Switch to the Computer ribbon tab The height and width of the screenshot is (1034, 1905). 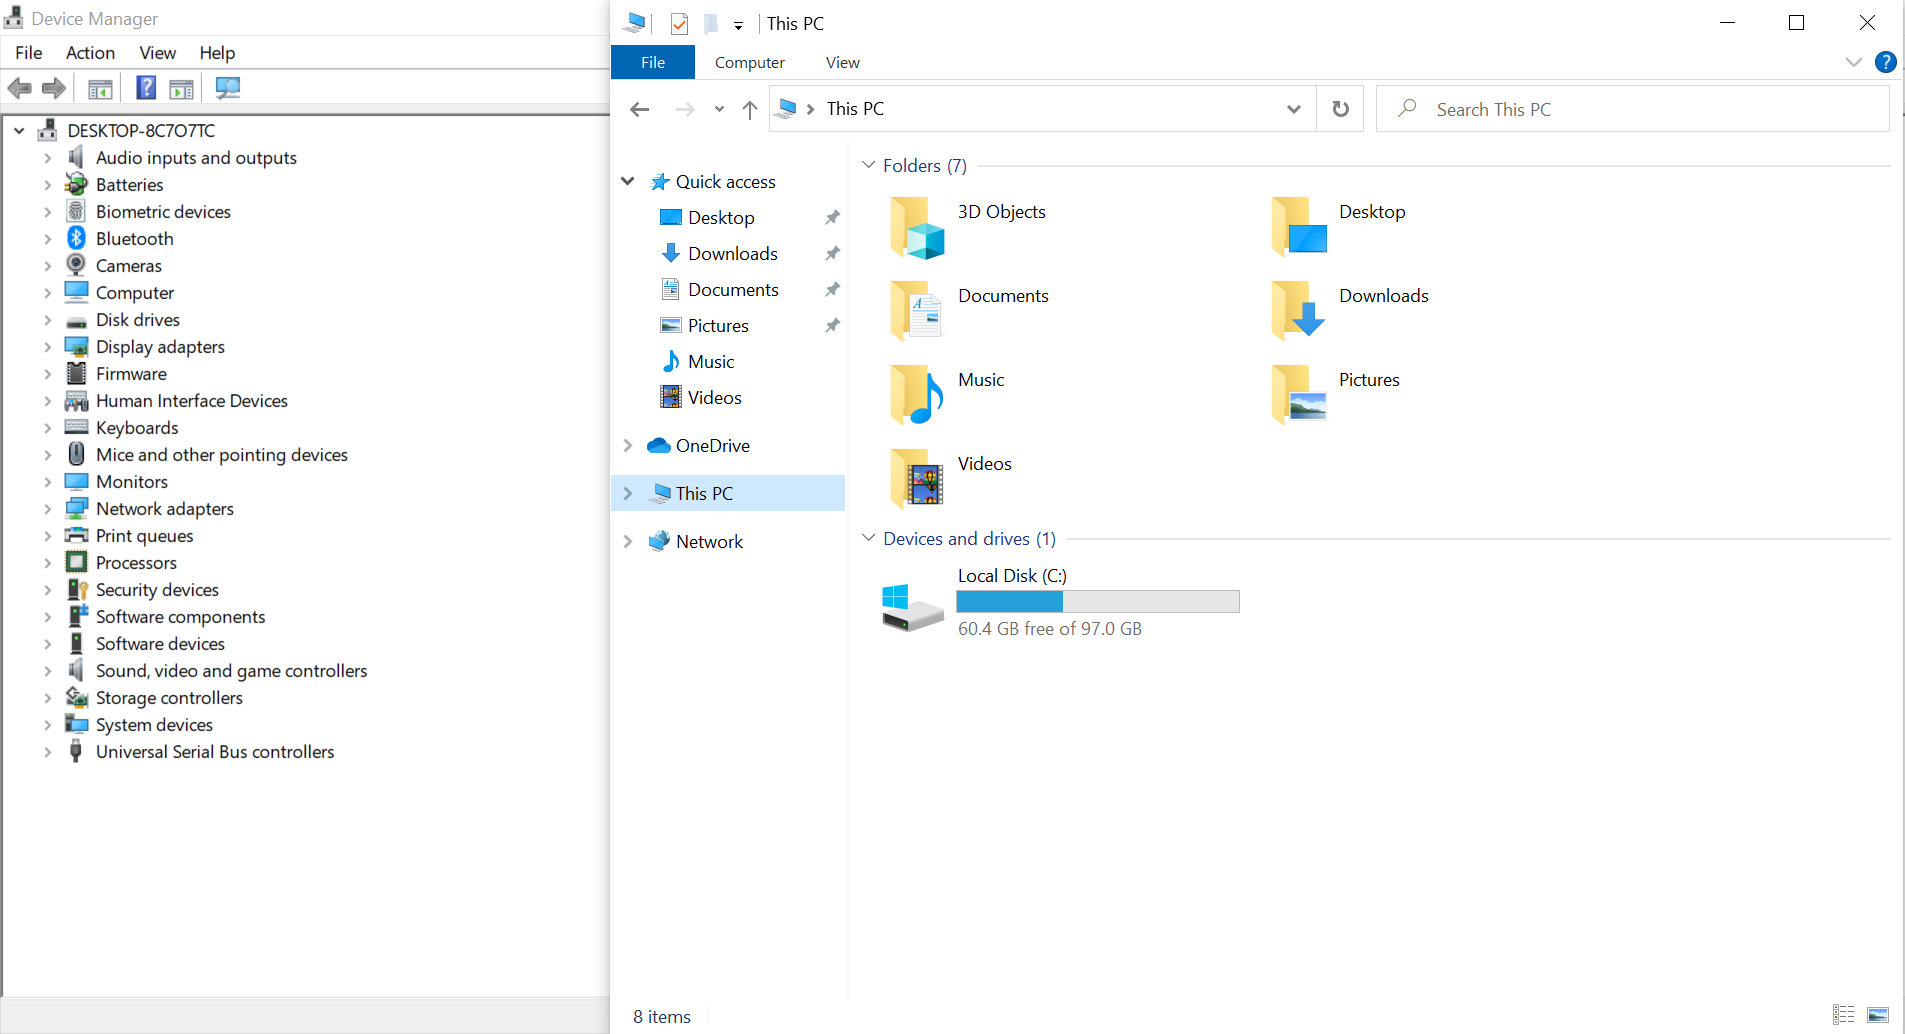(749, 62)
